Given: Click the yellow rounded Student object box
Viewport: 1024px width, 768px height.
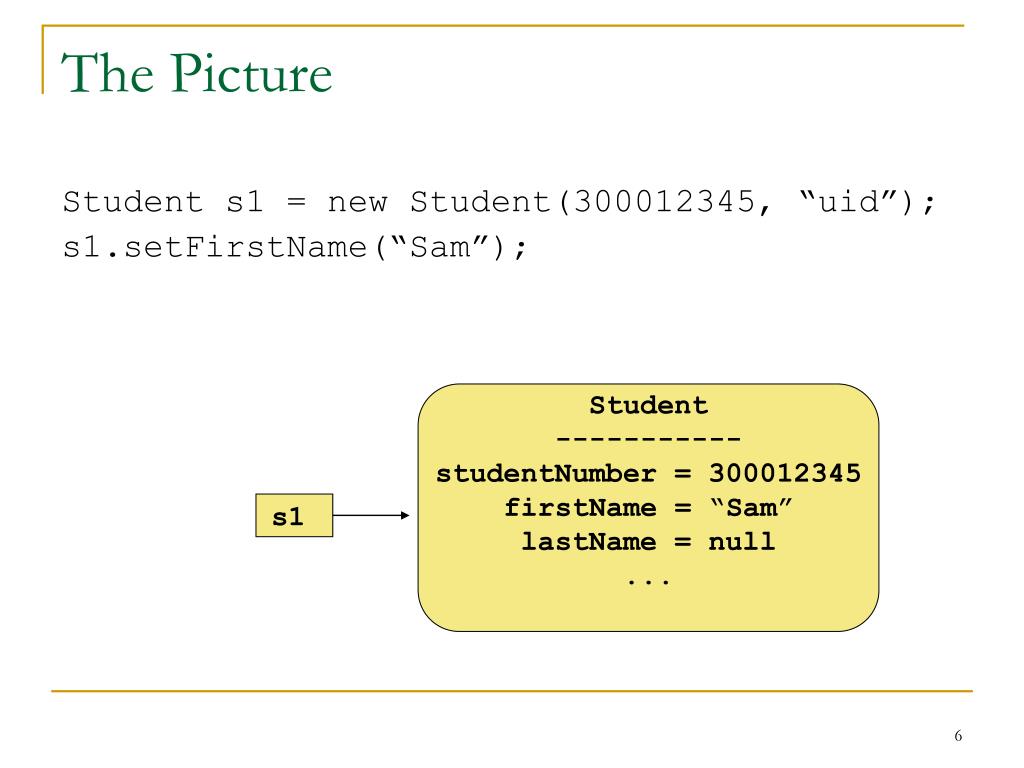Looking at the screenshot, I should coord(648,507).
